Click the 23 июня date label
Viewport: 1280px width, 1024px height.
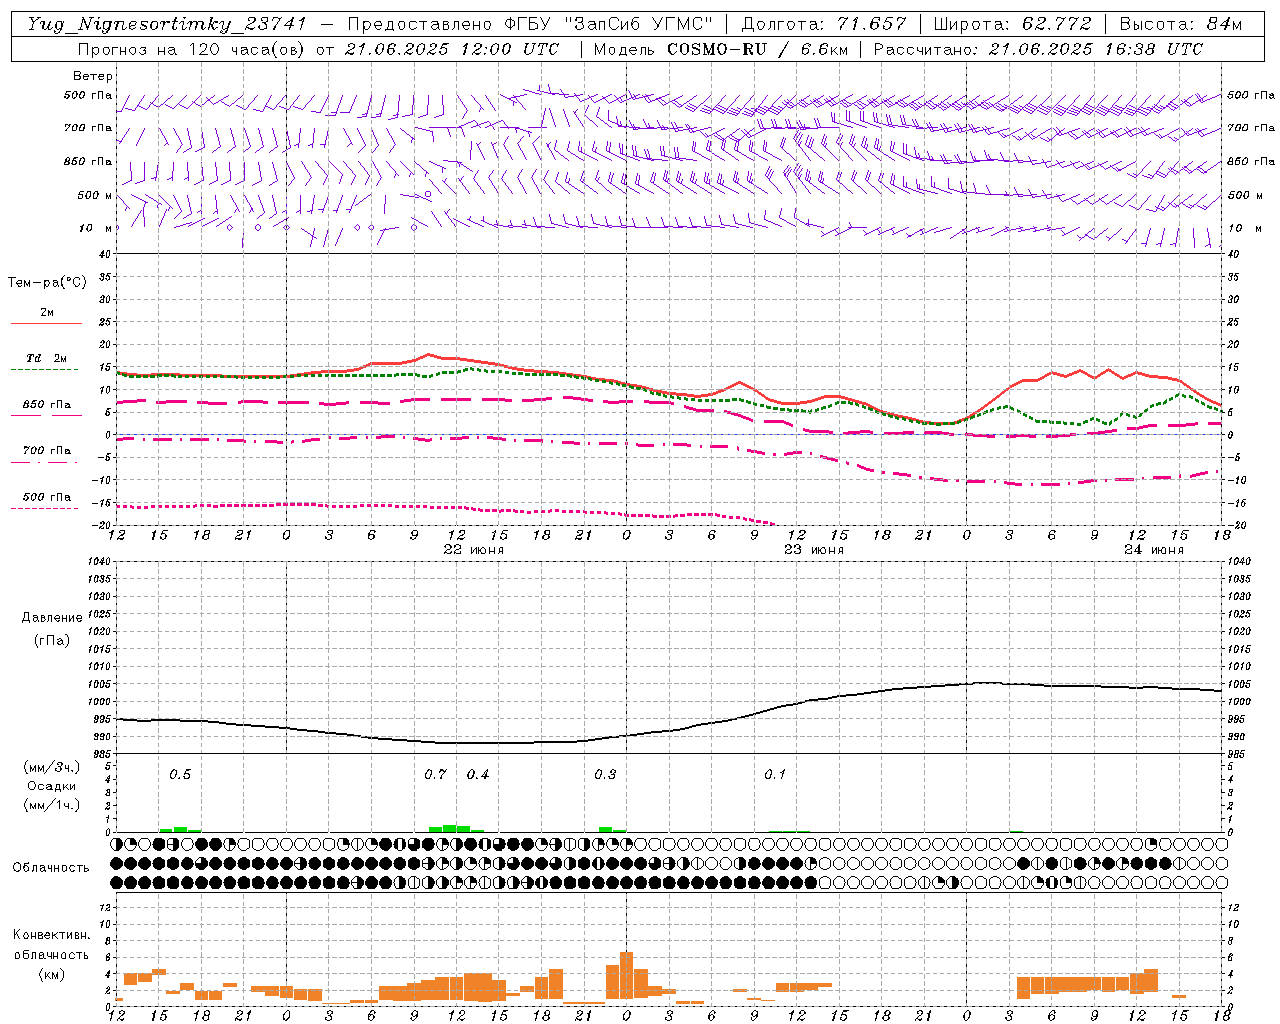(x=814, y=550)
